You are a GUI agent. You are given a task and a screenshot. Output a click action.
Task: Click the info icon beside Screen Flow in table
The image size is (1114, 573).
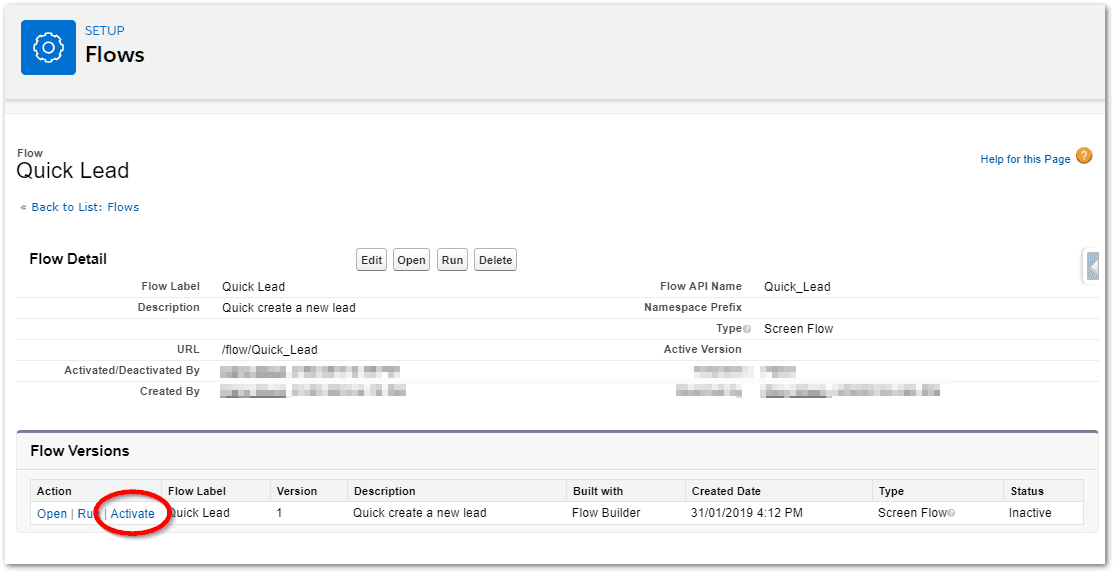pos(950,514)
